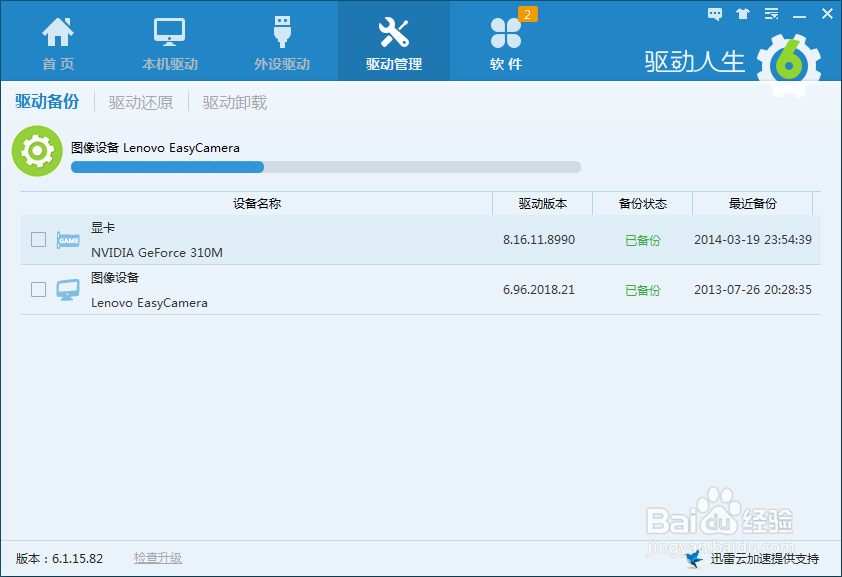Switch to the 驱动备份 tab
Viewport: 842px width, 577px height.
[x=47, y=101]
